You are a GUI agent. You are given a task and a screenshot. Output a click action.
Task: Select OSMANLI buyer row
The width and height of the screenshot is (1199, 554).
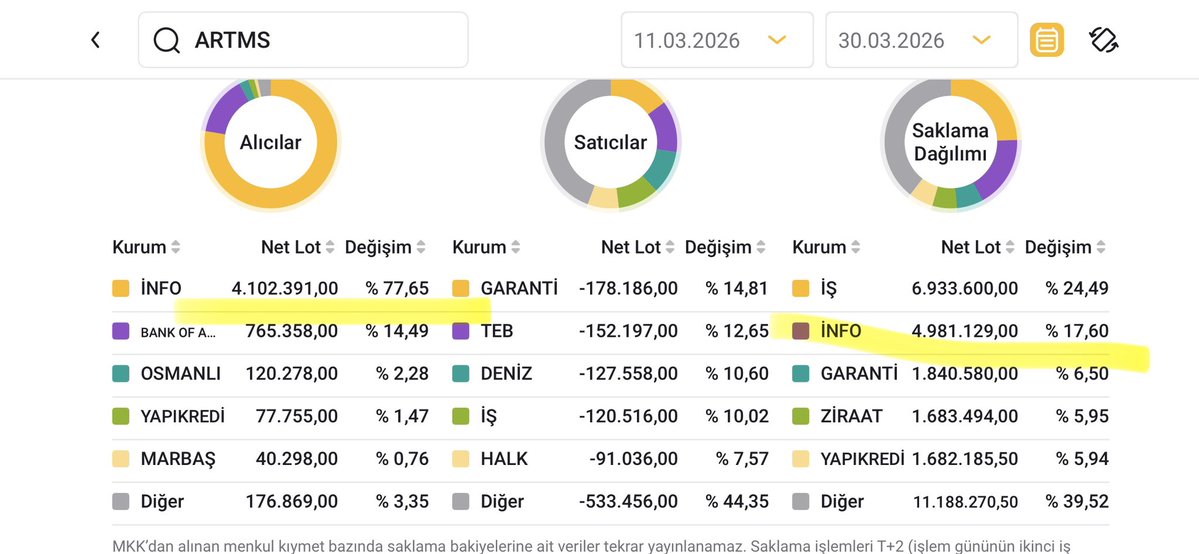pyautogui.click(x=271, y=373)
